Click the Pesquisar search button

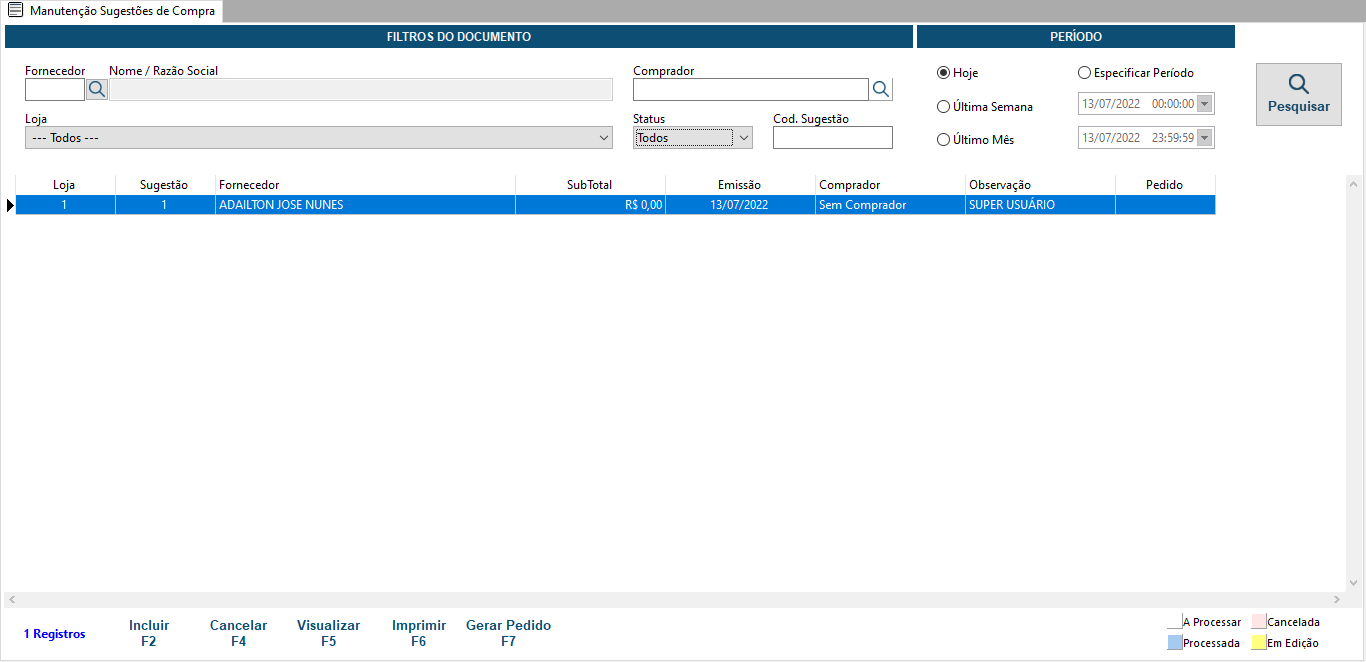point(1299,94)
